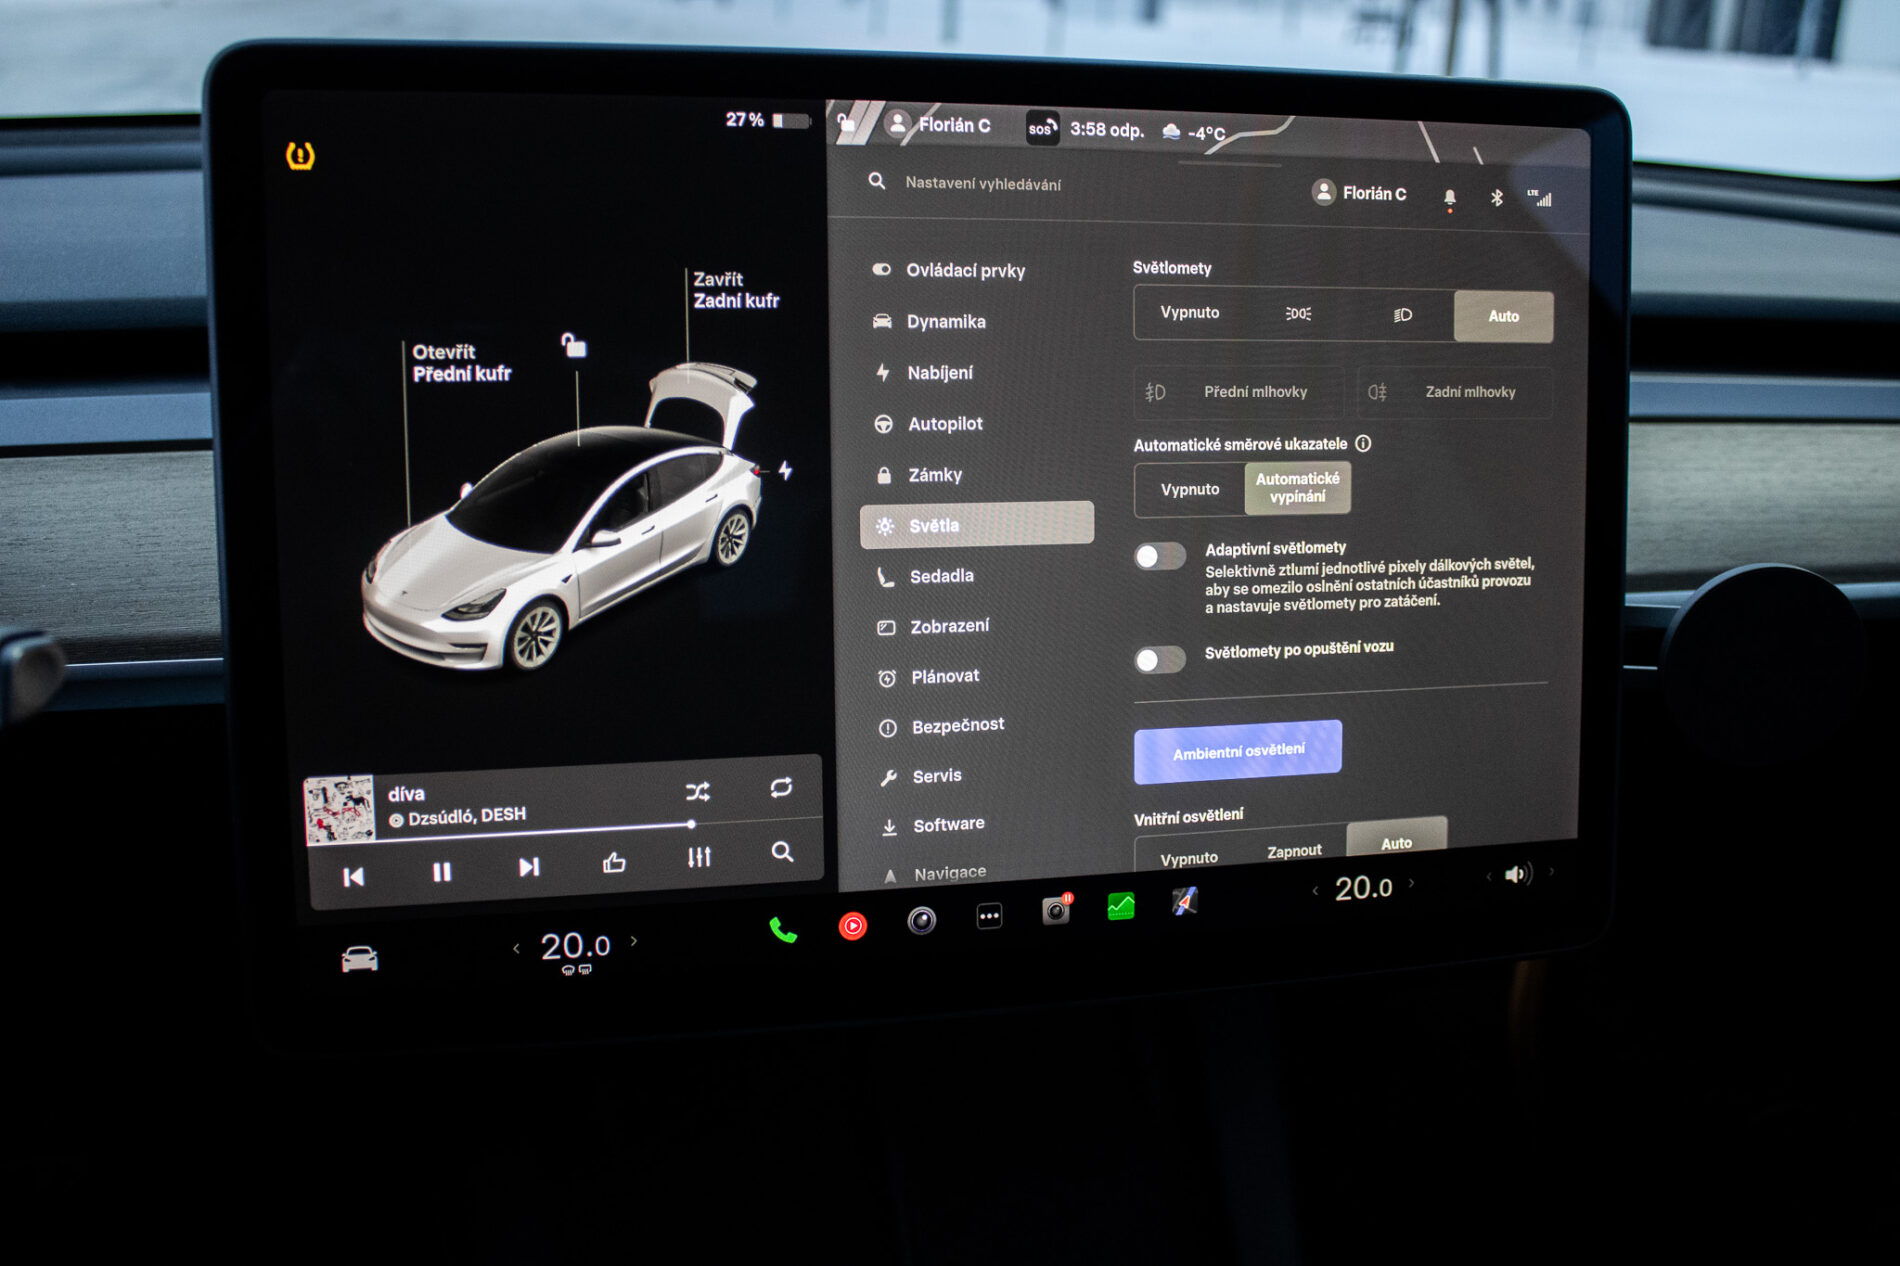This screenshot has height=1266, width=1900.
Task: Like the current song with thumbs up
Action: [614, 862]
